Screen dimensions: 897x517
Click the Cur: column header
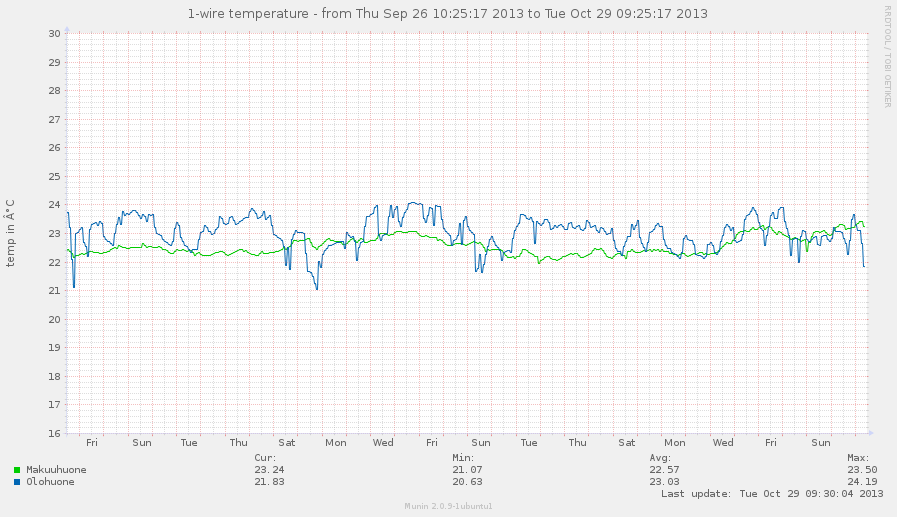tap(265, 457)
